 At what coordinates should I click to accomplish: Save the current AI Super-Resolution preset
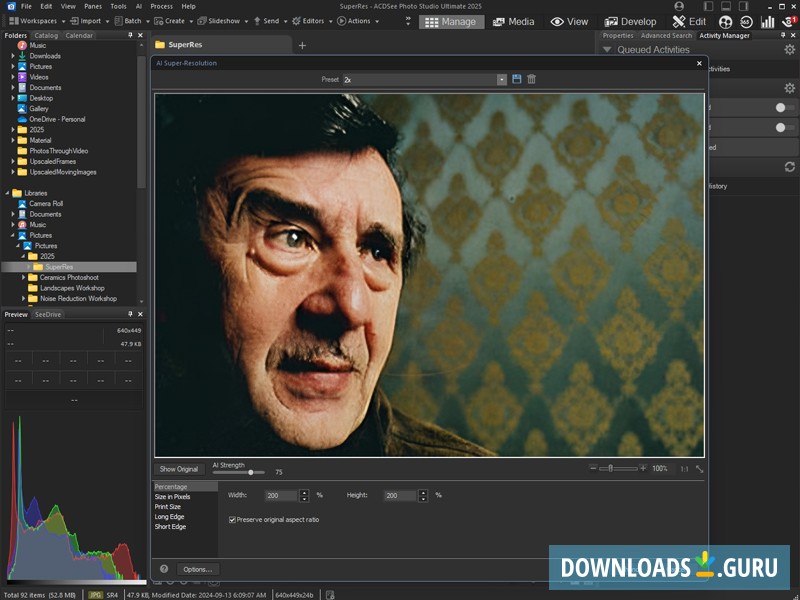click(x=516, y=78)
